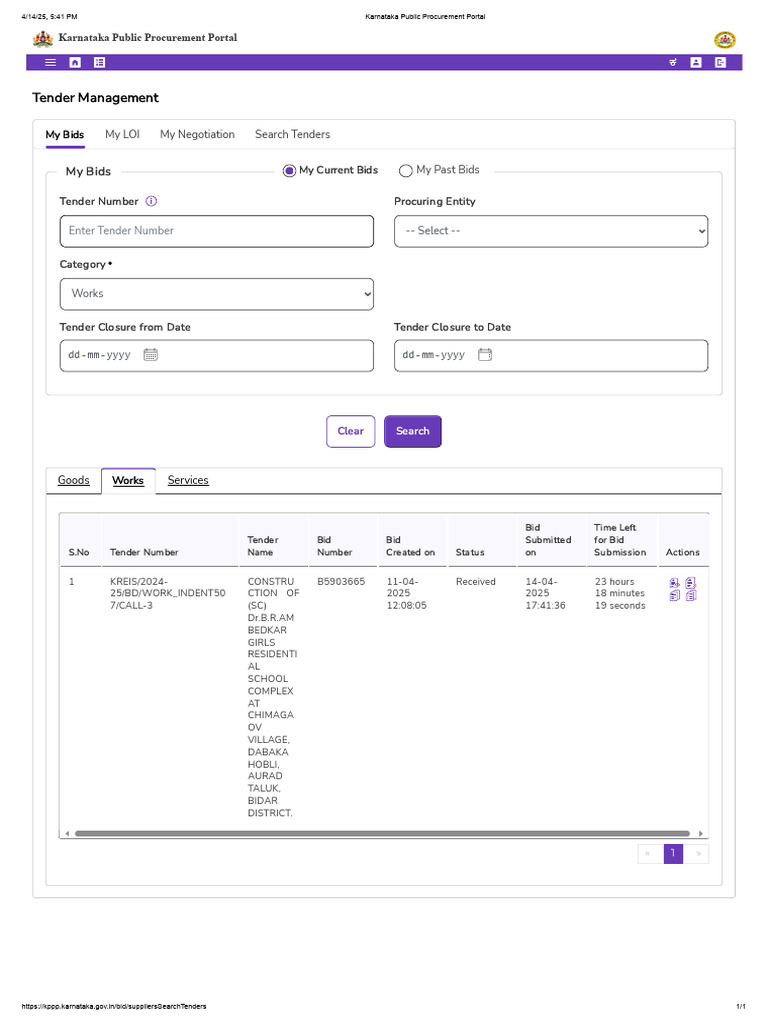Image resolution: width=768 pixels, height=1024 pixels.
Task: Click withdraw bid icon with red cross
Action: click(x=691, y=583)
